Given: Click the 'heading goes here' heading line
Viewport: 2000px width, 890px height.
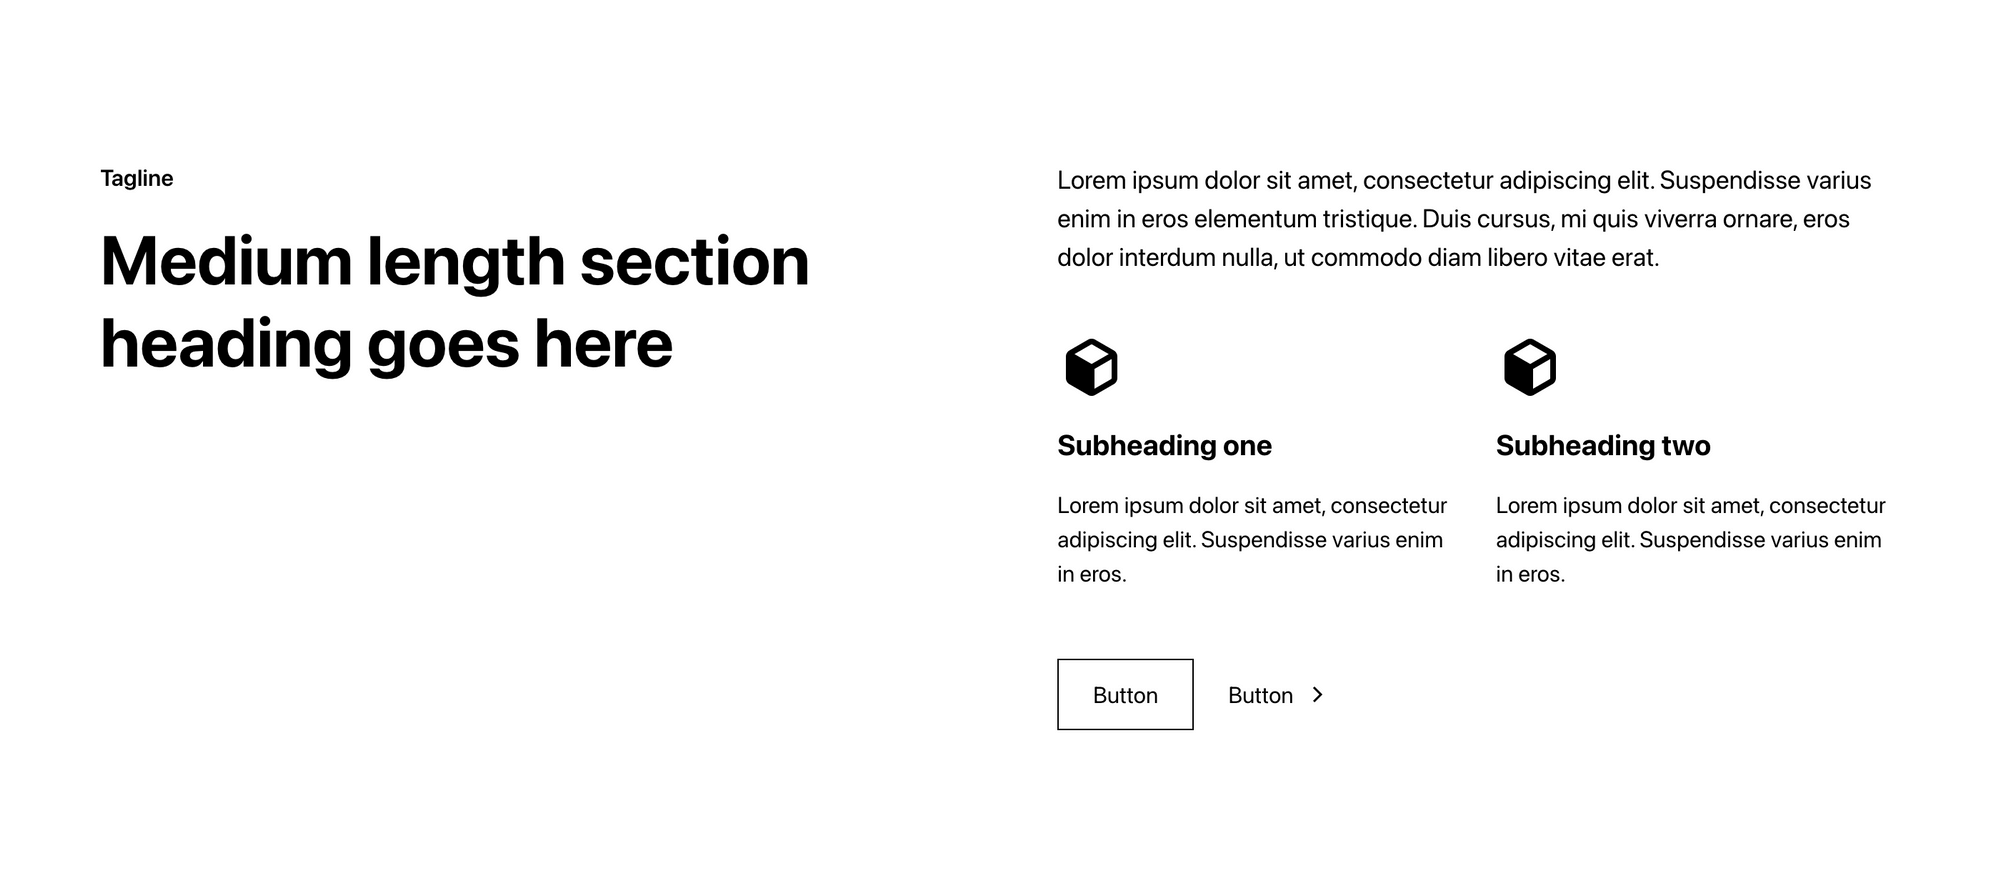Looking at the screenshot, I should coord(386,344).
